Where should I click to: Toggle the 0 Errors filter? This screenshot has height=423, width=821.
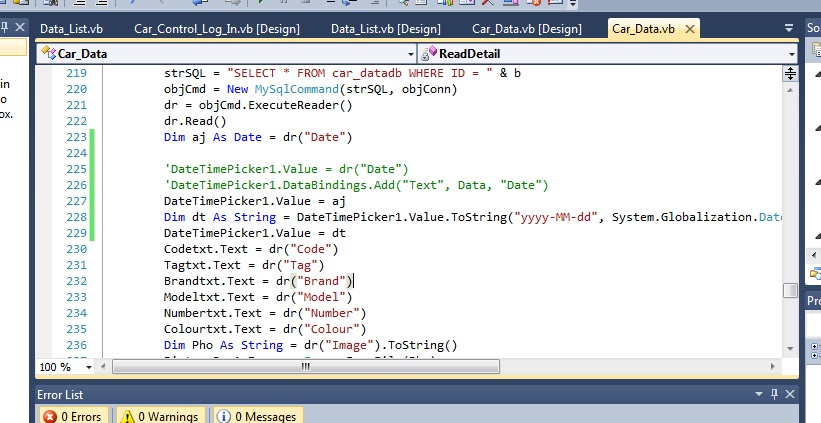tap(73, 417)
